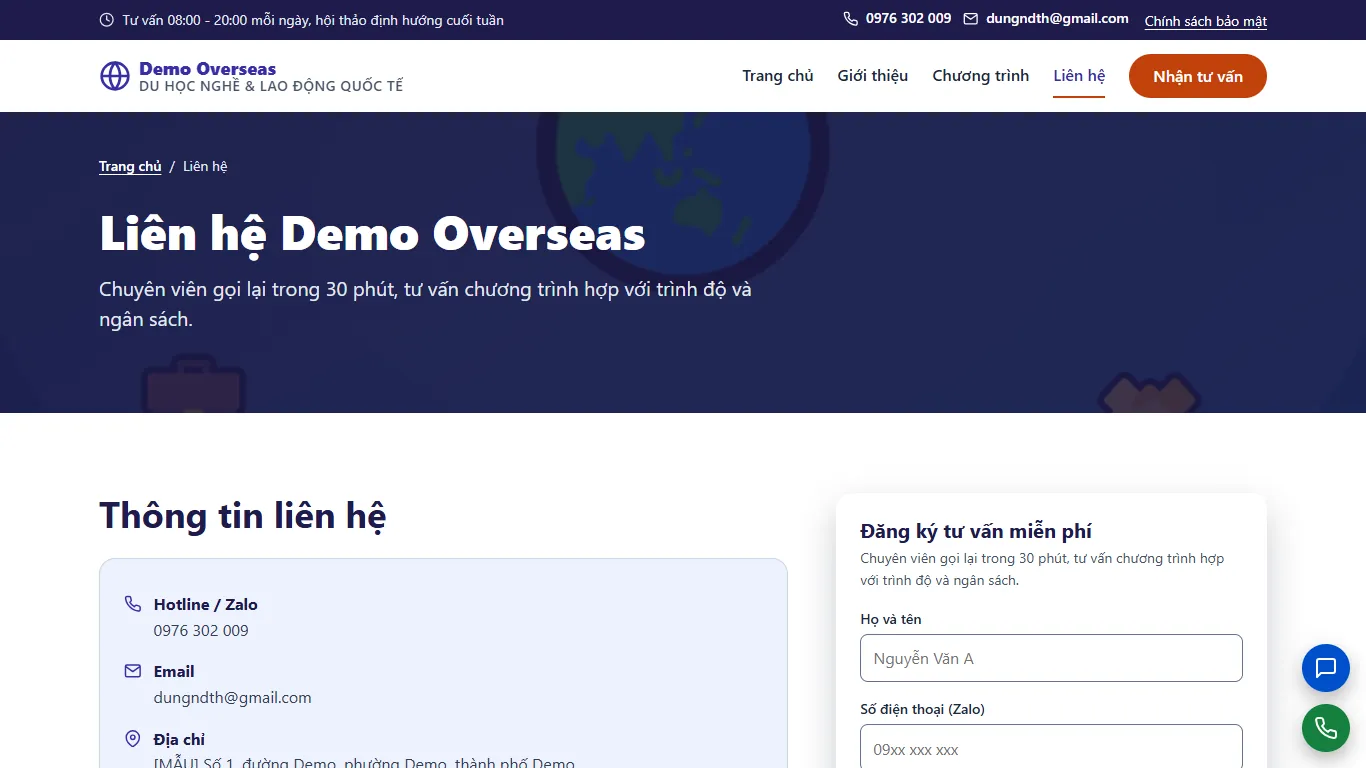This screenshot has height=768, width=1366.
Task: Click the phone icon in the top bar
Action: 851,19
